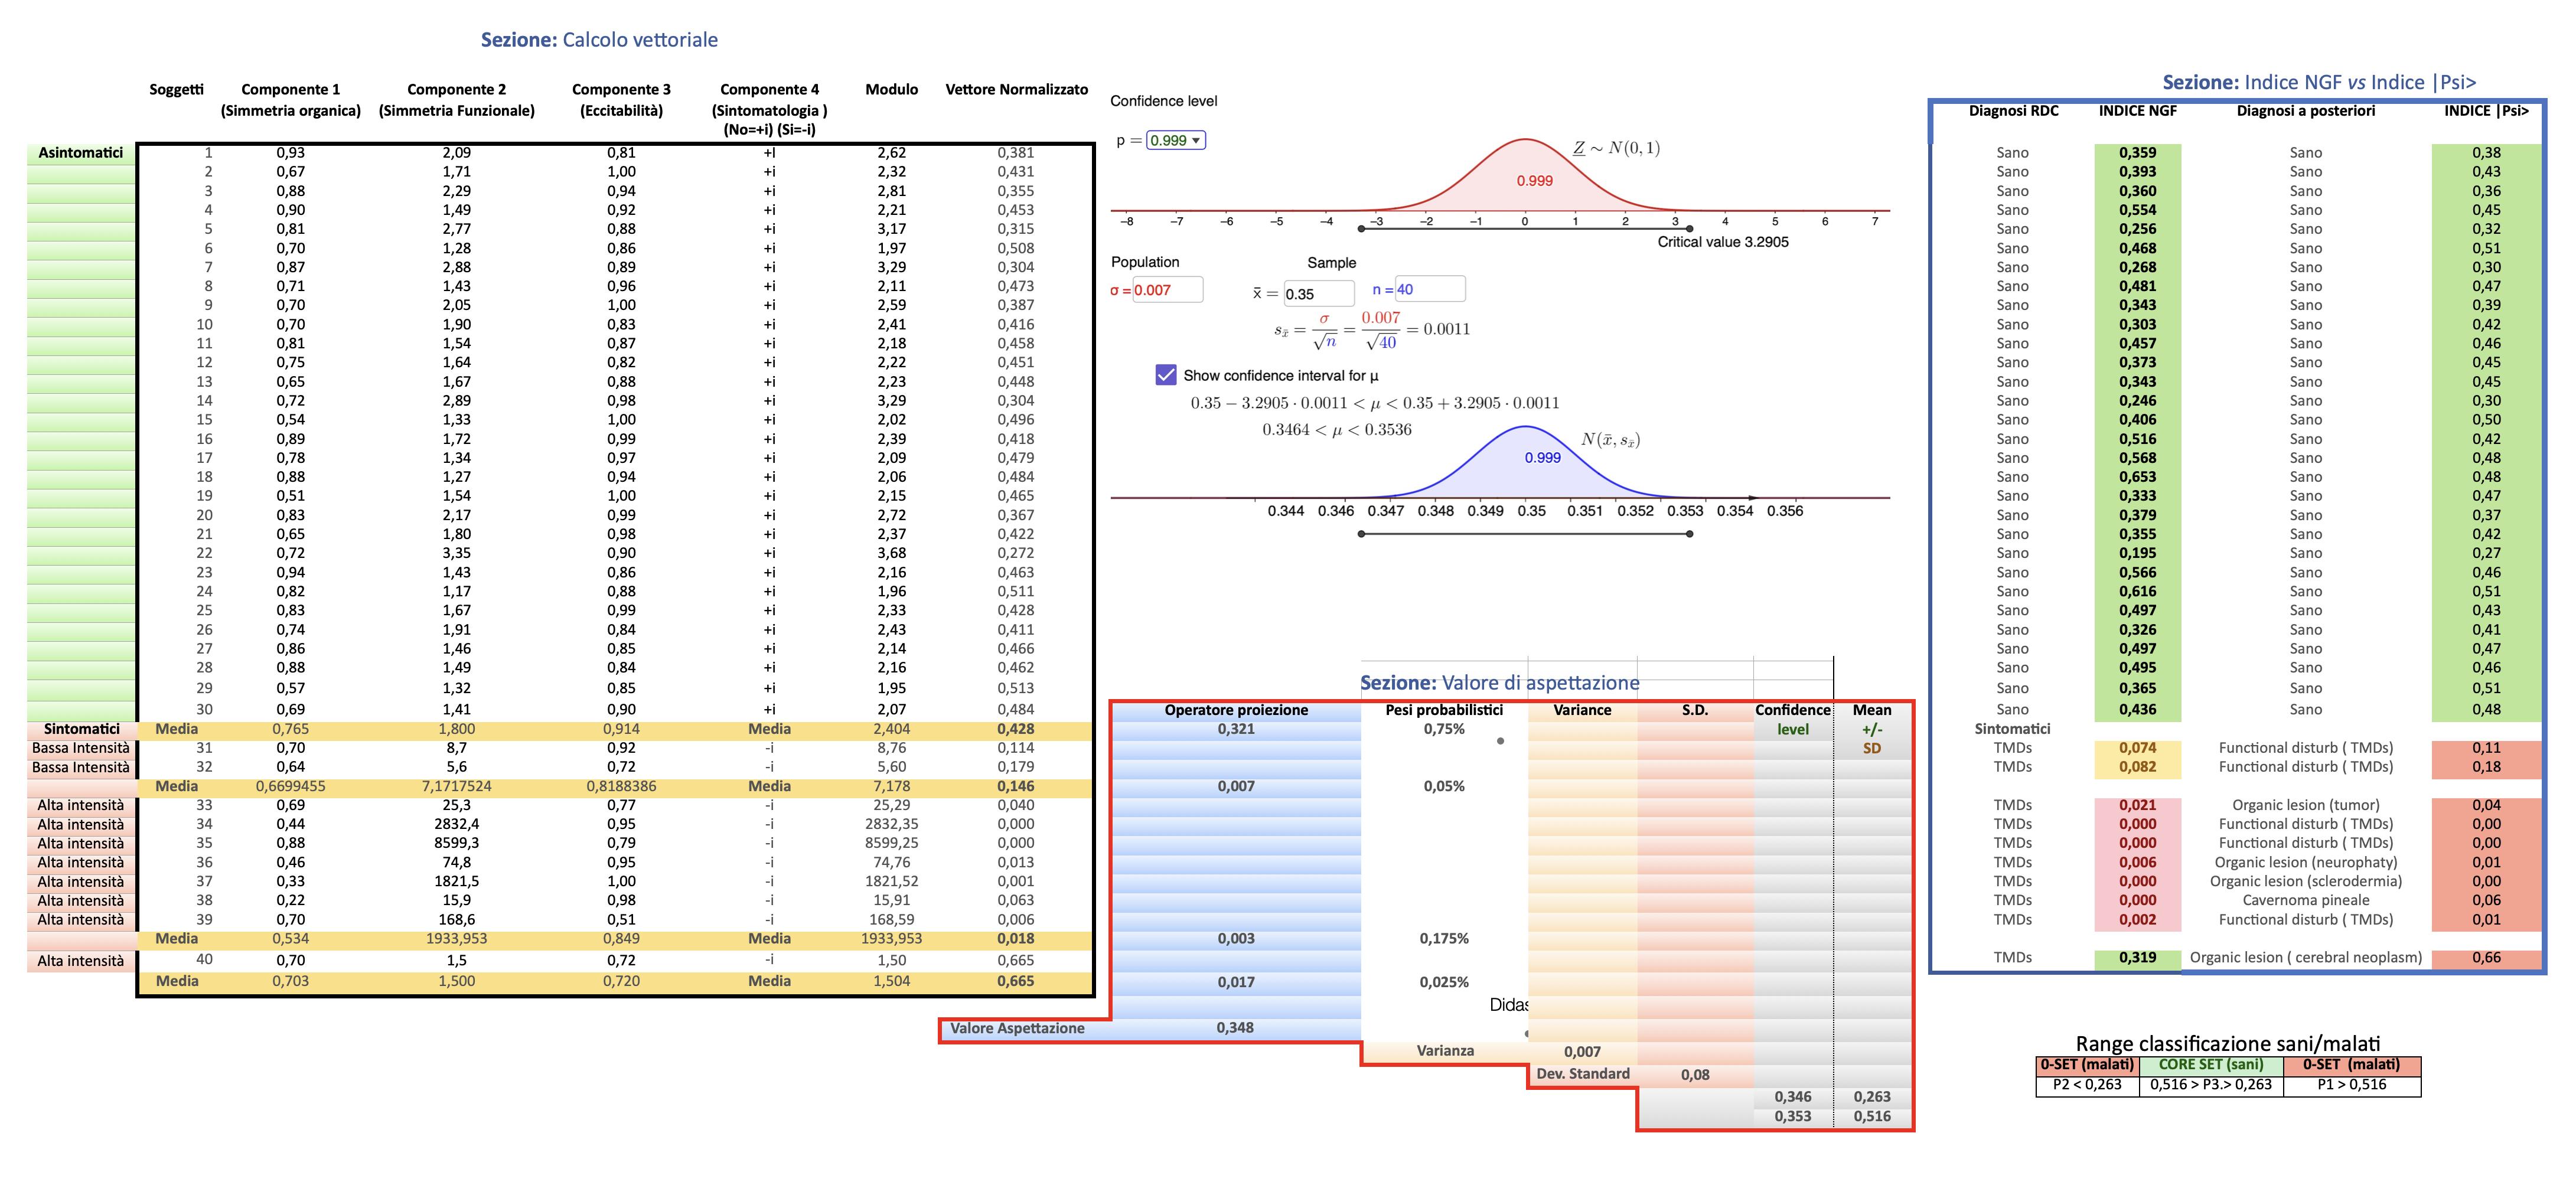
Task: Select the Operatore proiezione column header
Action: (1236, 710)
